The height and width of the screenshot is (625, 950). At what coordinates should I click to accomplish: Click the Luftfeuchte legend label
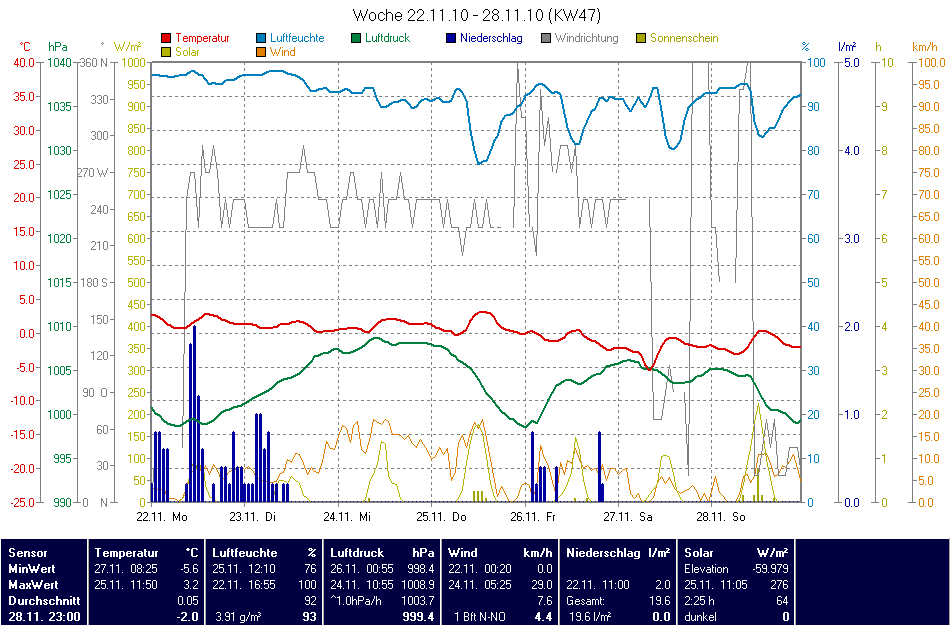pyautogui.click(x=297, y=38)
